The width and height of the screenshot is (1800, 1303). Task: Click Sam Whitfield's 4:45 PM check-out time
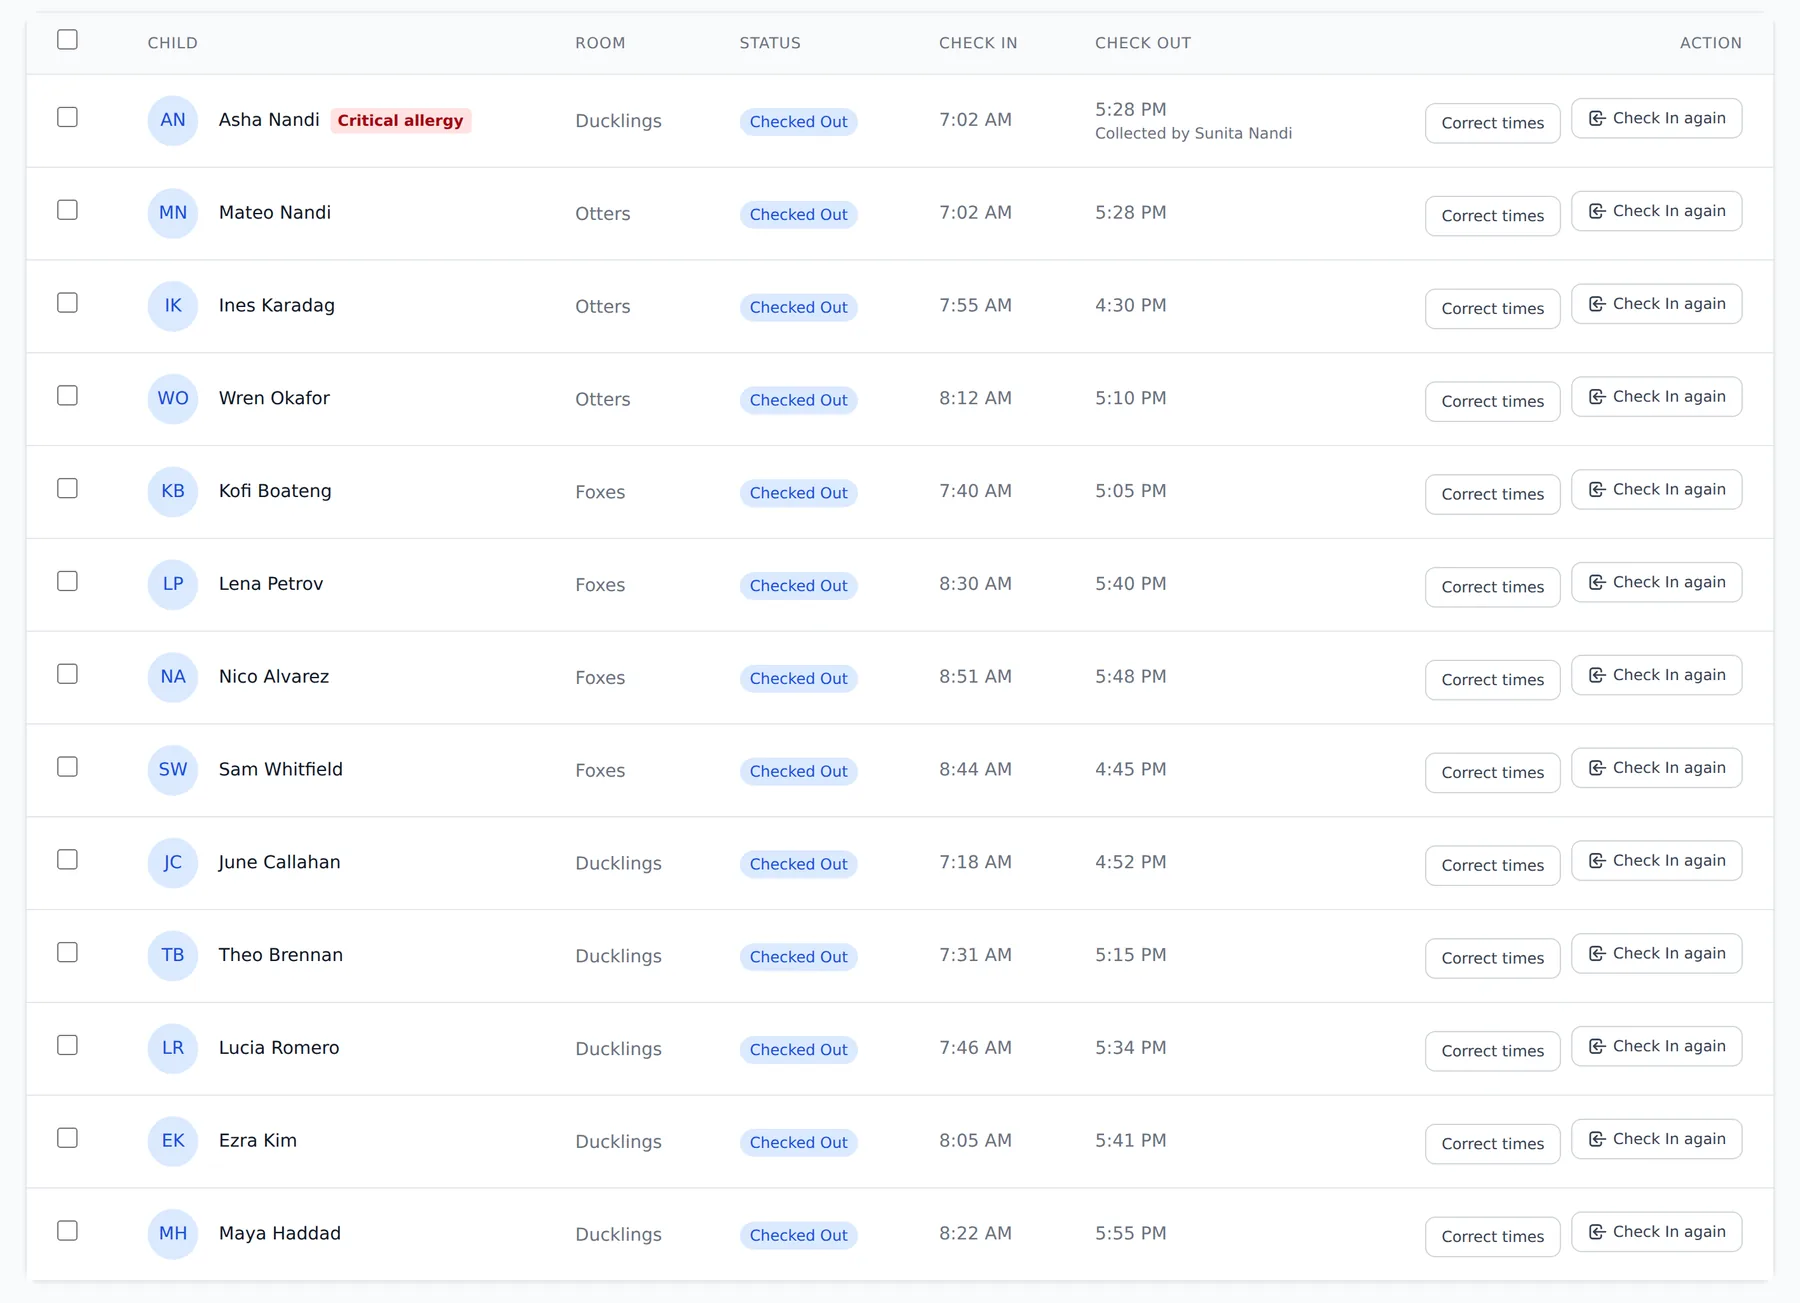pyautogui.click(x=1130, y=770)
